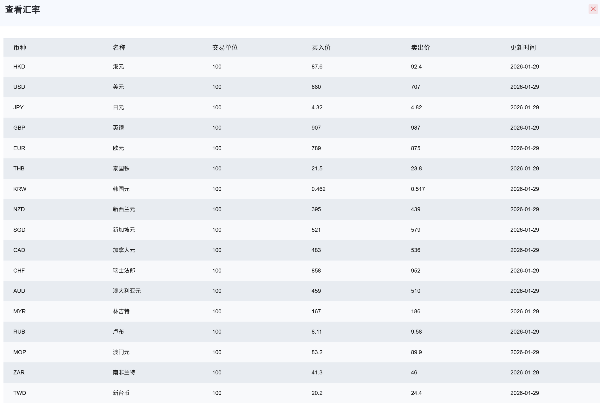600x404 pixels.
Task: Click the buy price in the KRW row
Action: tap(318, 189)
